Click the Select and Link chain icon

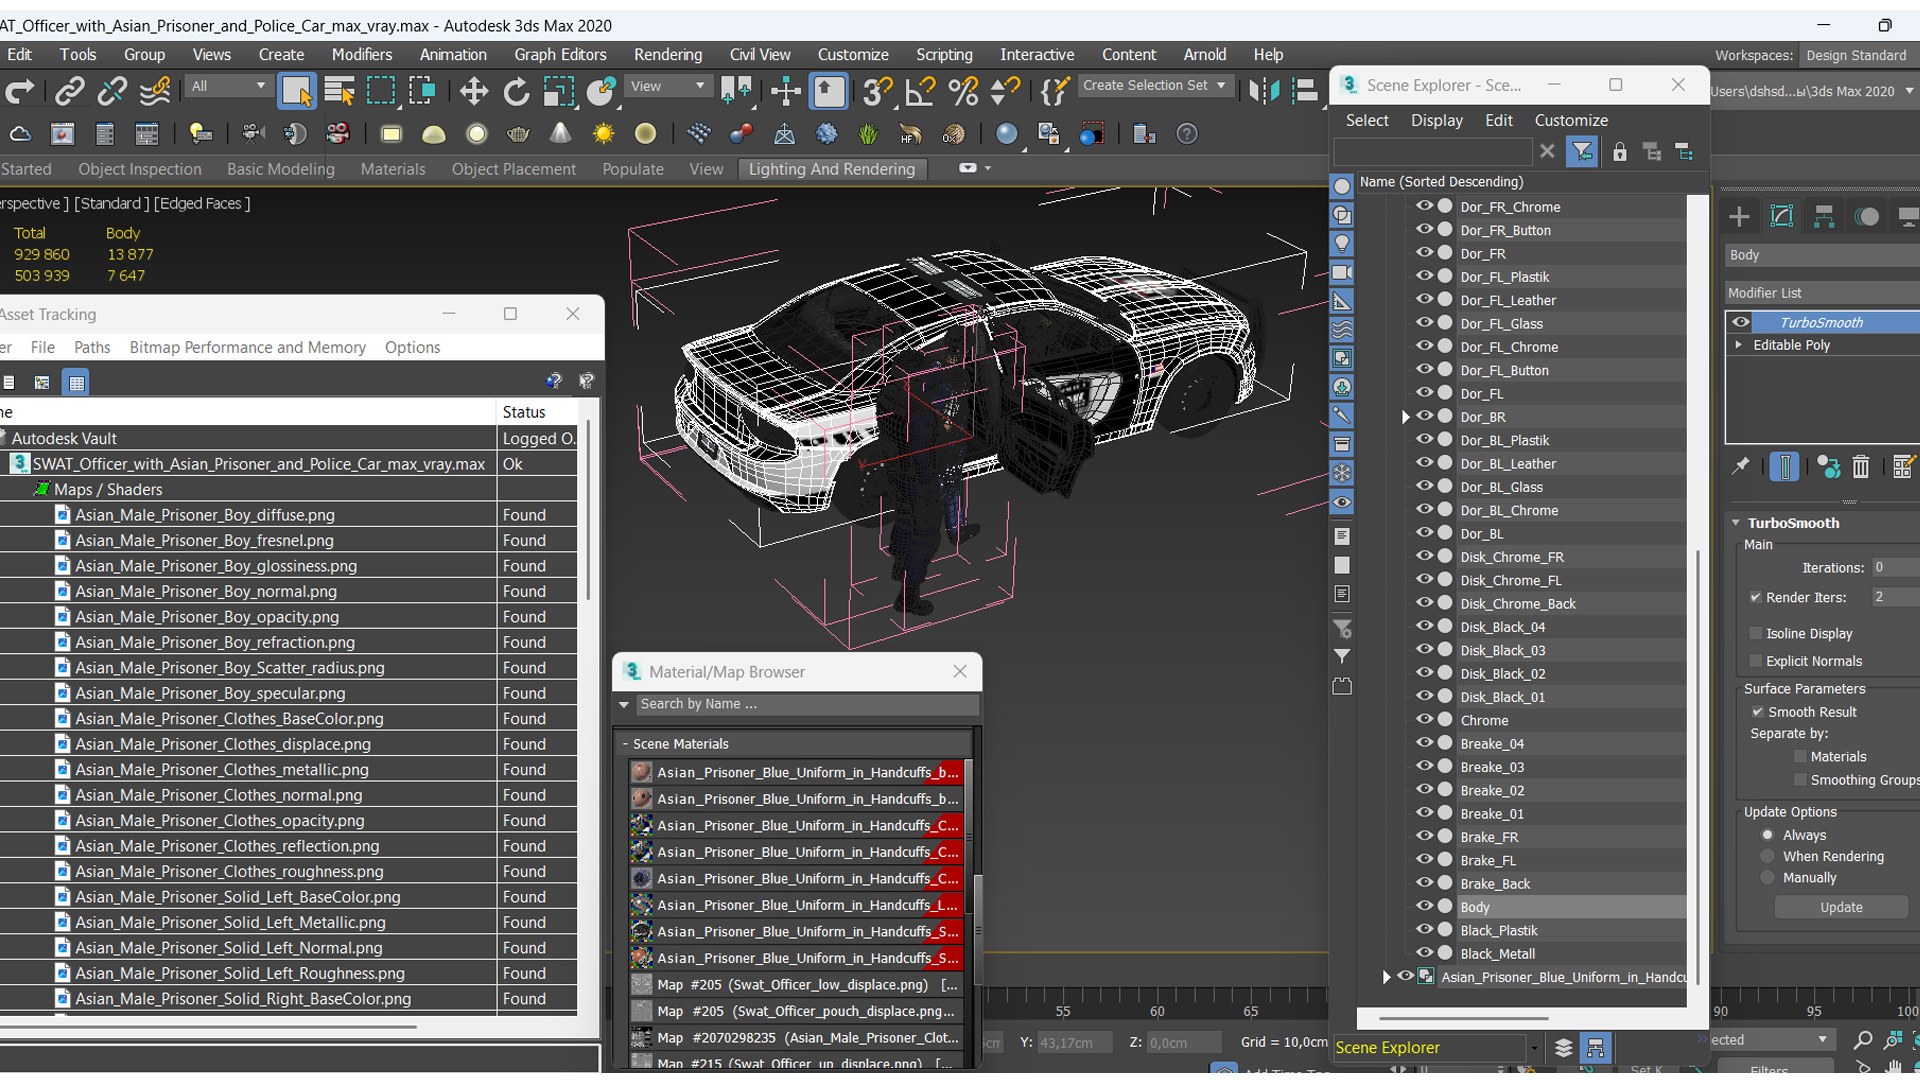(x=69, y=91)
